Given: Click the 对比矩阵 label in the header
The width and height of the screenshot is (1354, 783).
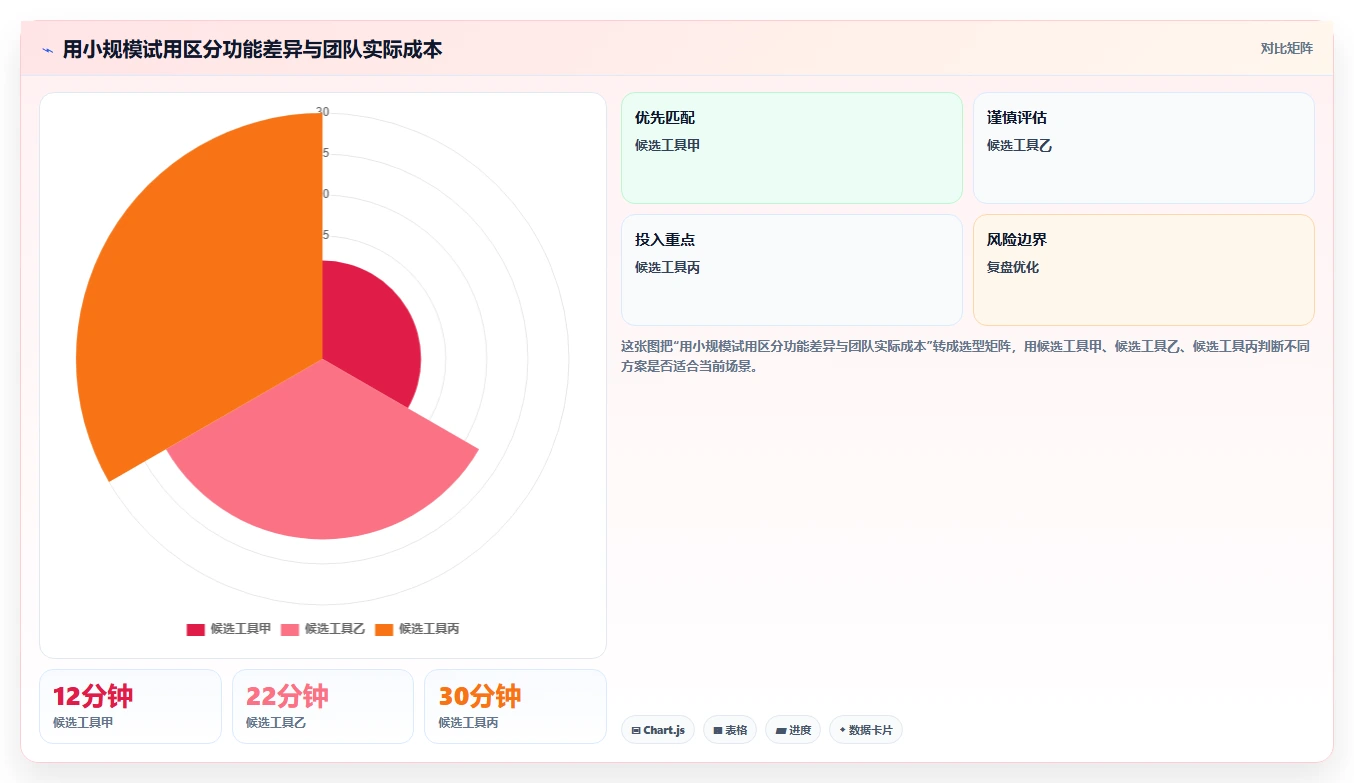Looking at the screenshot, I should pyautogui.click(x=1286, y=48).
